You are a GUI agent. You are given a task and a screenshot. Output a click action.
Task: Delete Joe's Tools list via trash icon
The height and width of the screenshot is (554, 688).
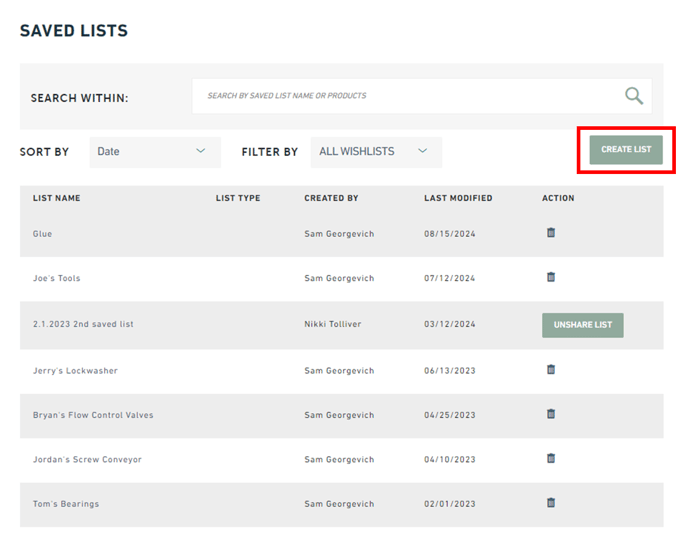(x=551, y=277)
